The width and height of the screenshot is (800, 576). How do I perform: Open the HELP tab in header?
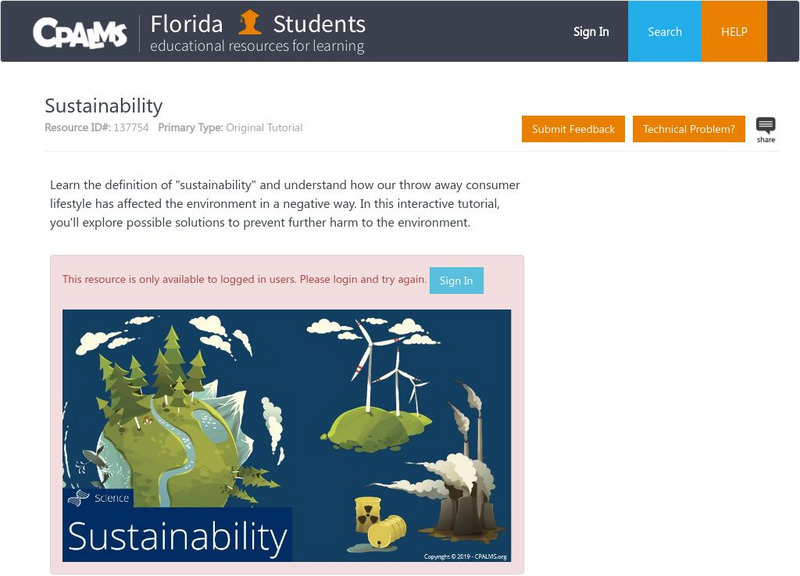(x=735, y=31)
